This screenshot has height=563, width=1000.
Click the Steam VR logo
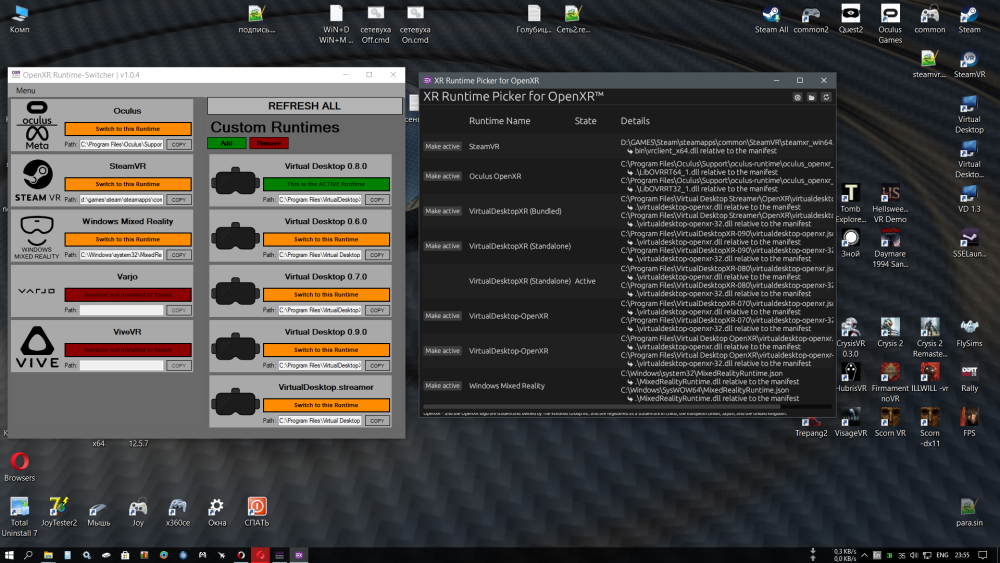[x=37, y=180]
